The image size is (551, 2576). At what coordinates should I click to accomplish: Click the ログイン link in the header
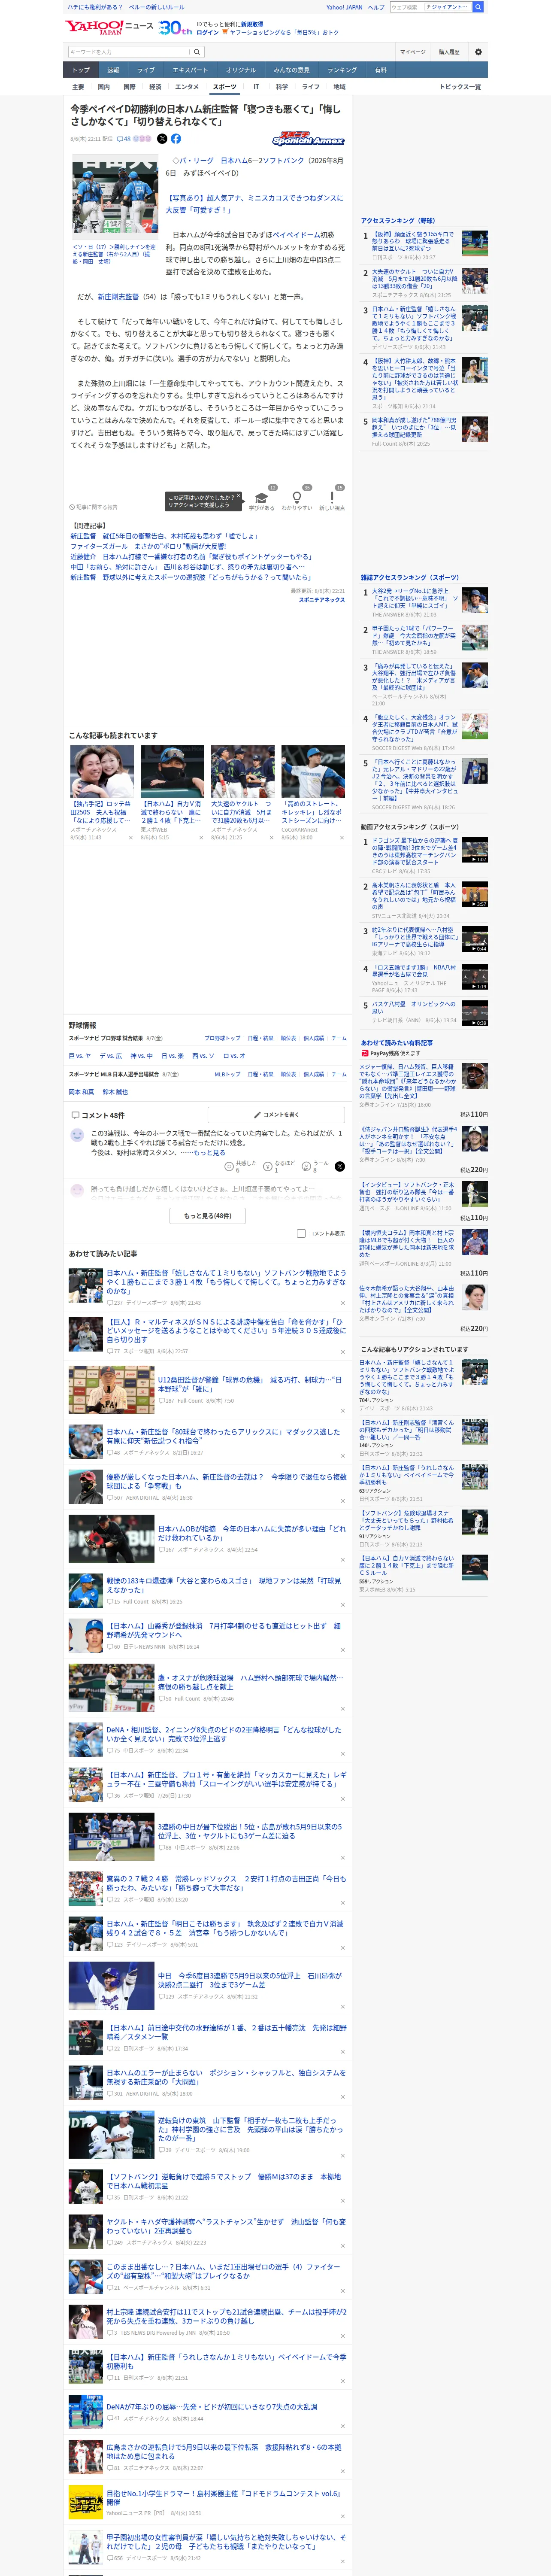click(x=208, y=32)
